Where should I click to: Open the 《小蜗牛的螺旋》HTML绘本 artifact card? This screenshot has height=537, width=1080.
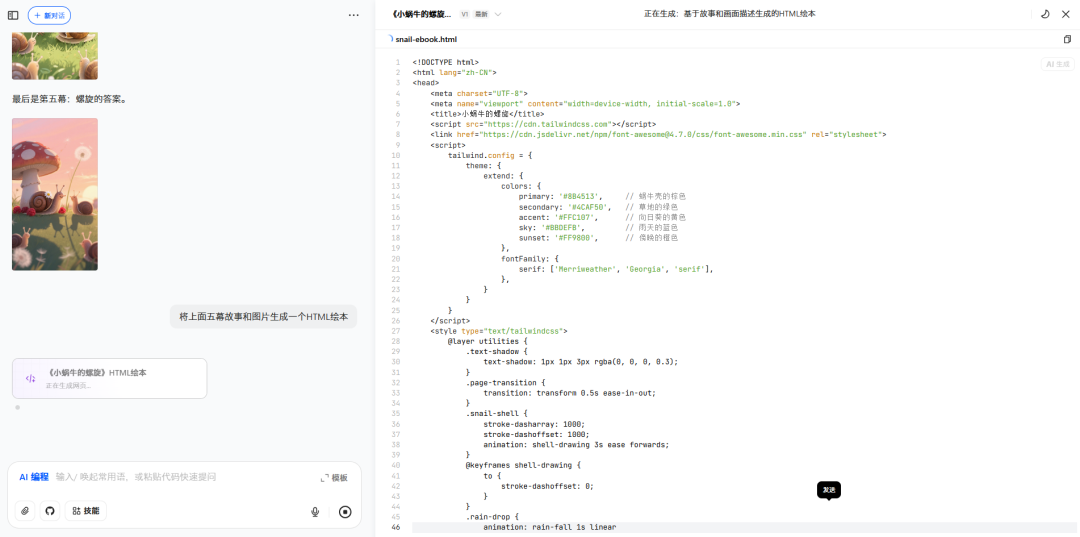click(x=110, y=379)
